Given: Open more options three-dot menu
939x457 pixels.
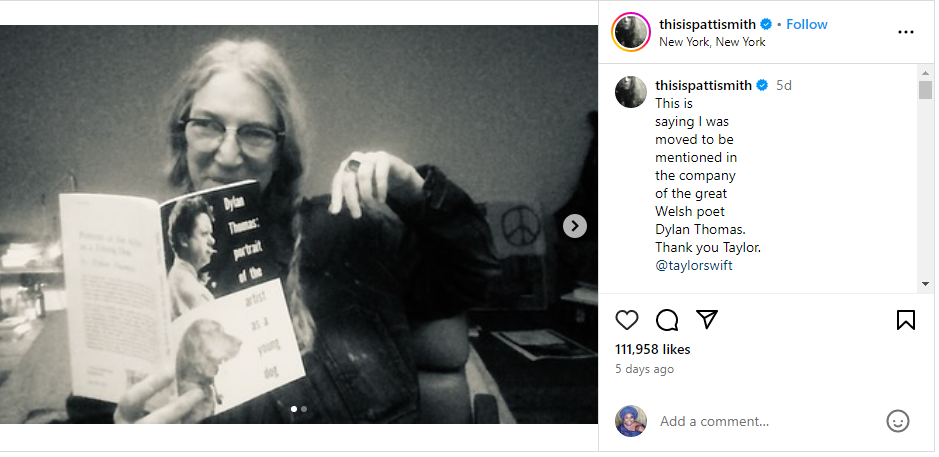Looking at the screenshot, I should [x=905, y=32].
